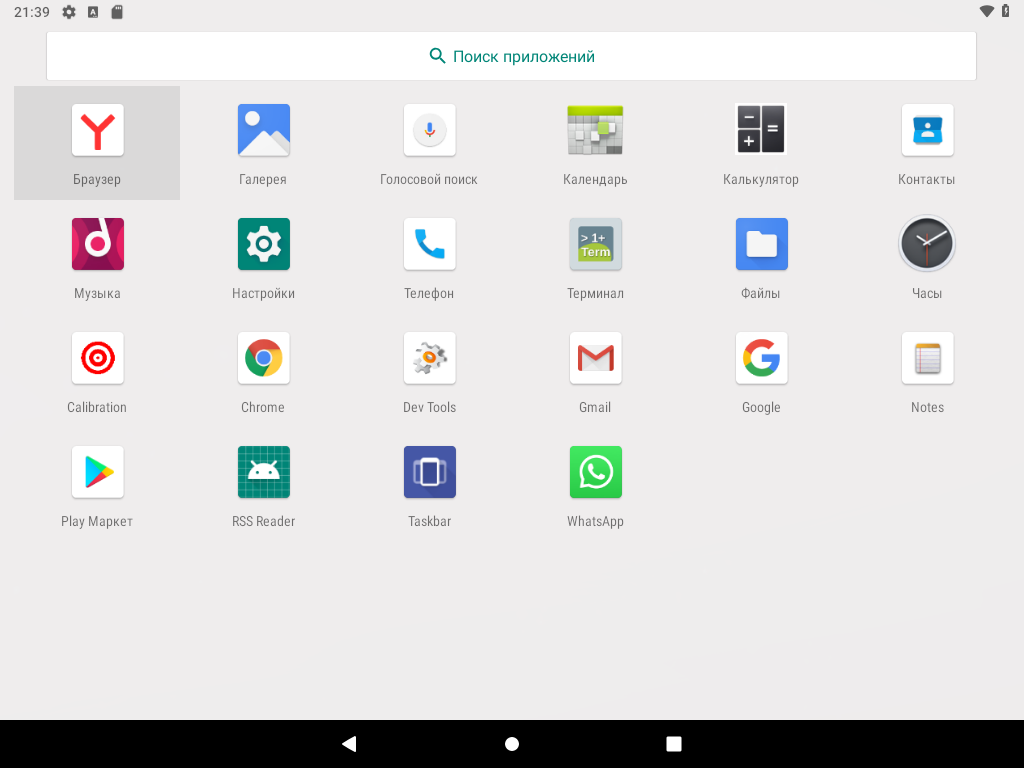1024x768 pixels.
Task: Tap the Wi-Fi indicator in status bar
Action: pos(987,11)
